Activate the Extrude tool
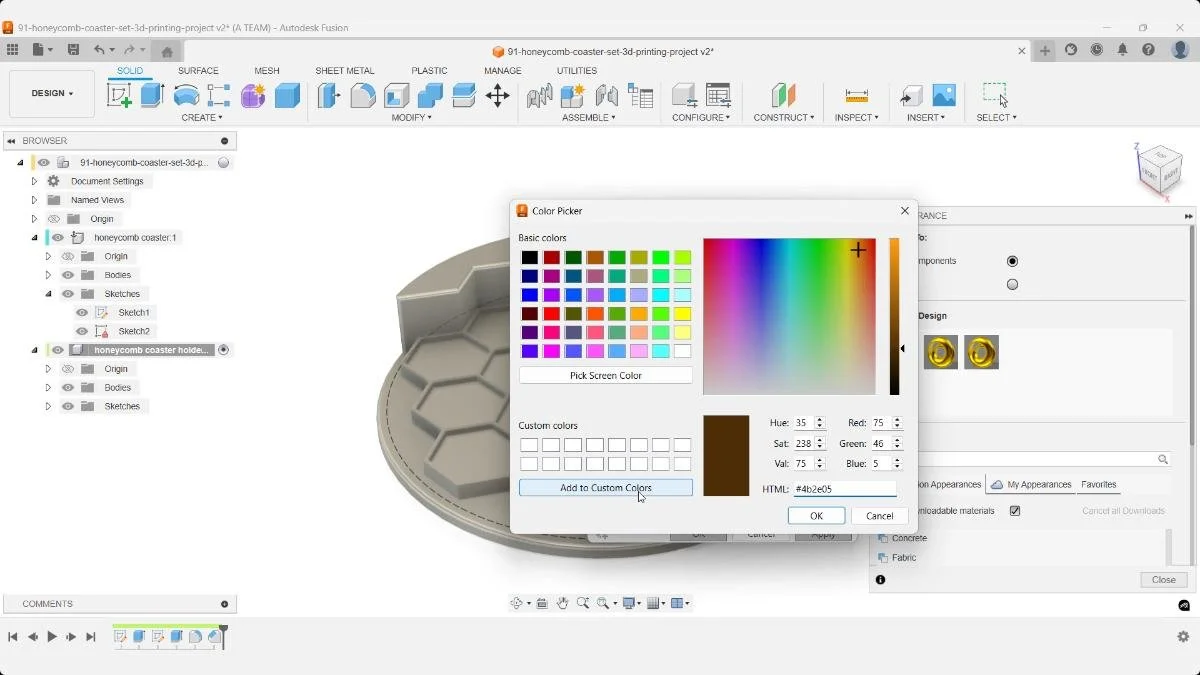This screenshot has height=675, width=1200. click(151, 95)
